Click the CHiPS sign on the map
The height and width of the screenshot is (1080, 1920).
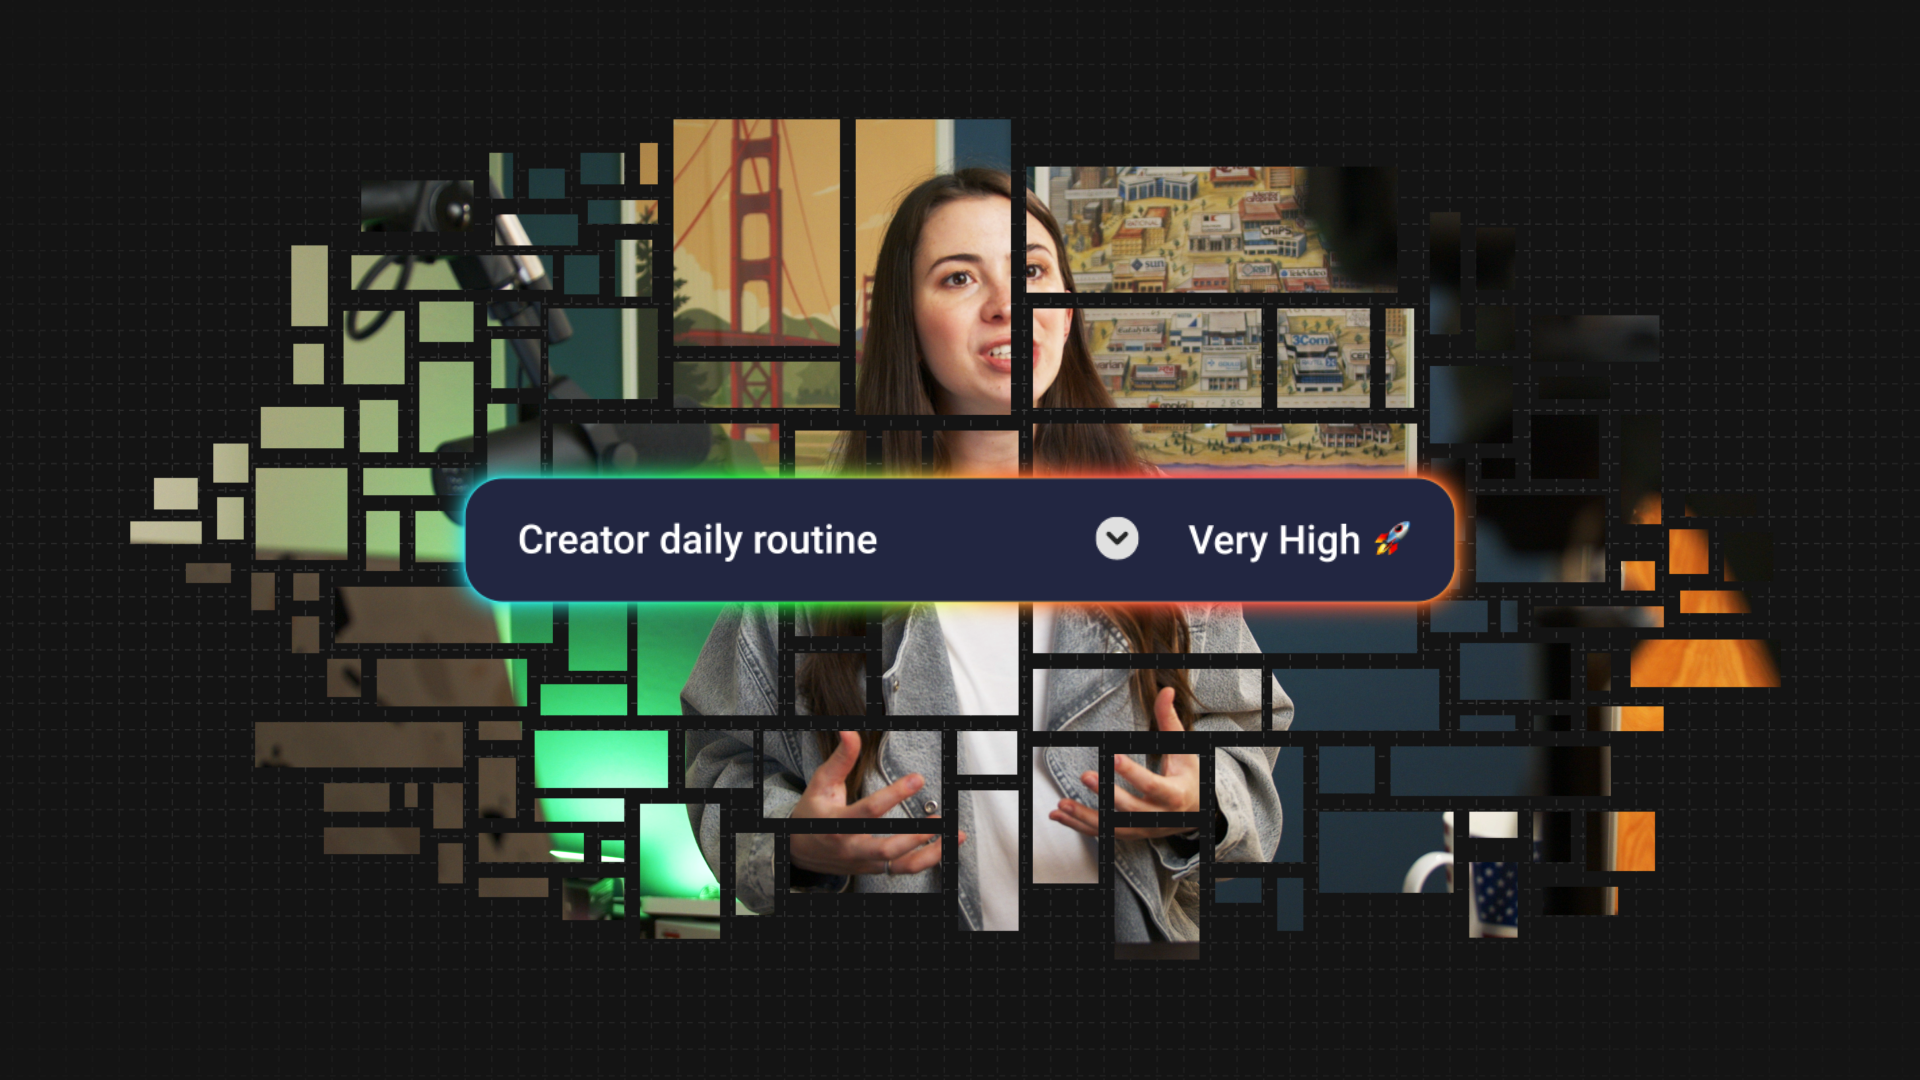1276,230
